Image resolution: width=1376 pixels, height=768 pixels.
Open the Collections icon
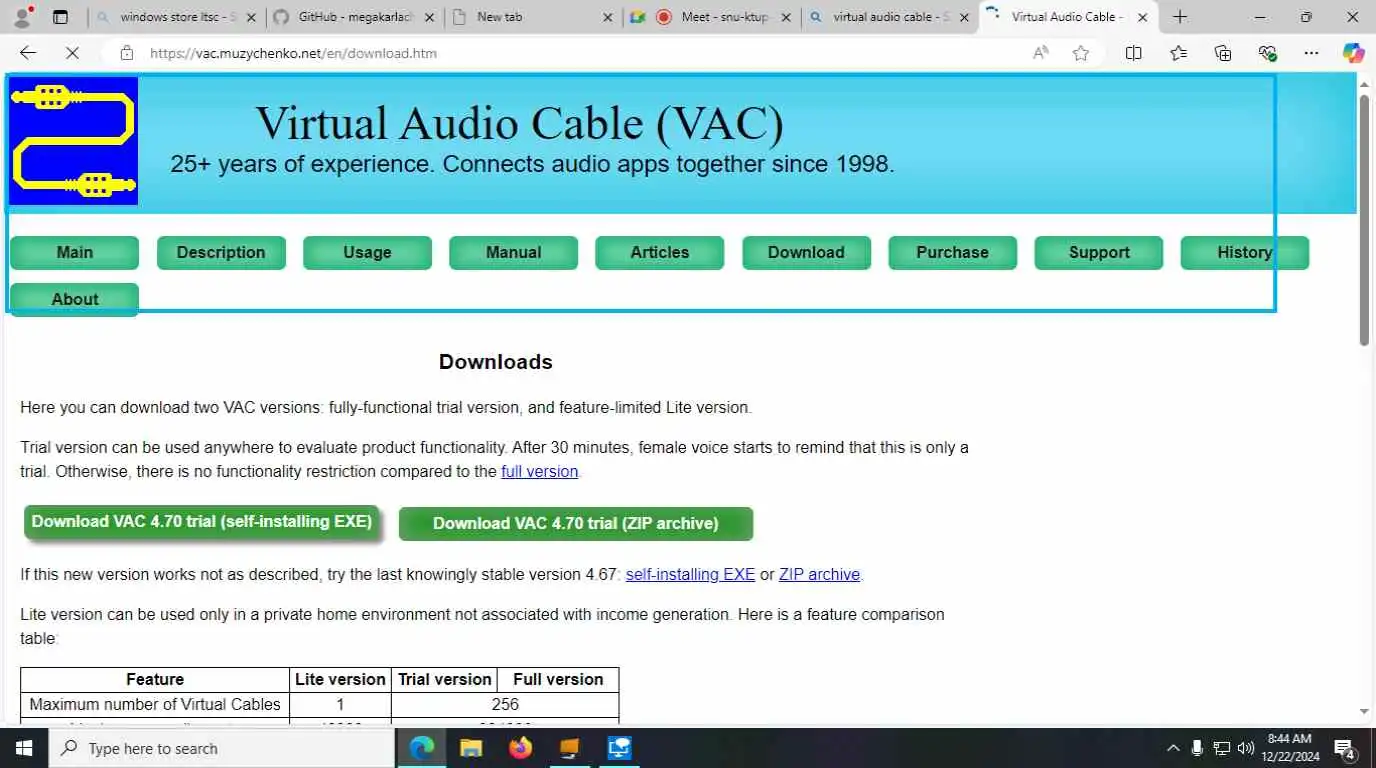click(x=1223, y=53)
